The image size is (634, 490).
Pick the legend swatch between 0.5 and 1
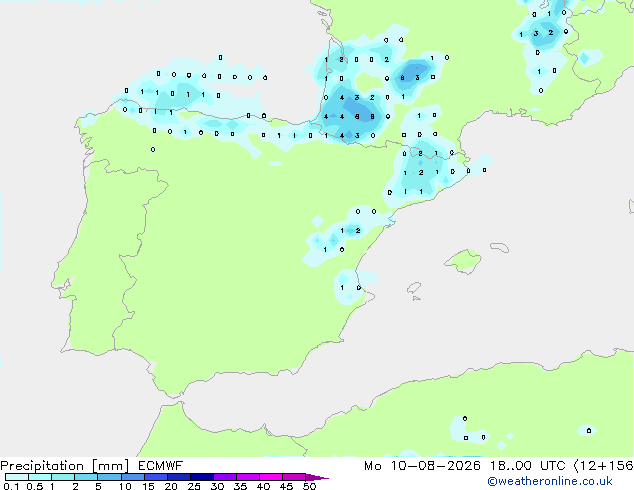40,477
